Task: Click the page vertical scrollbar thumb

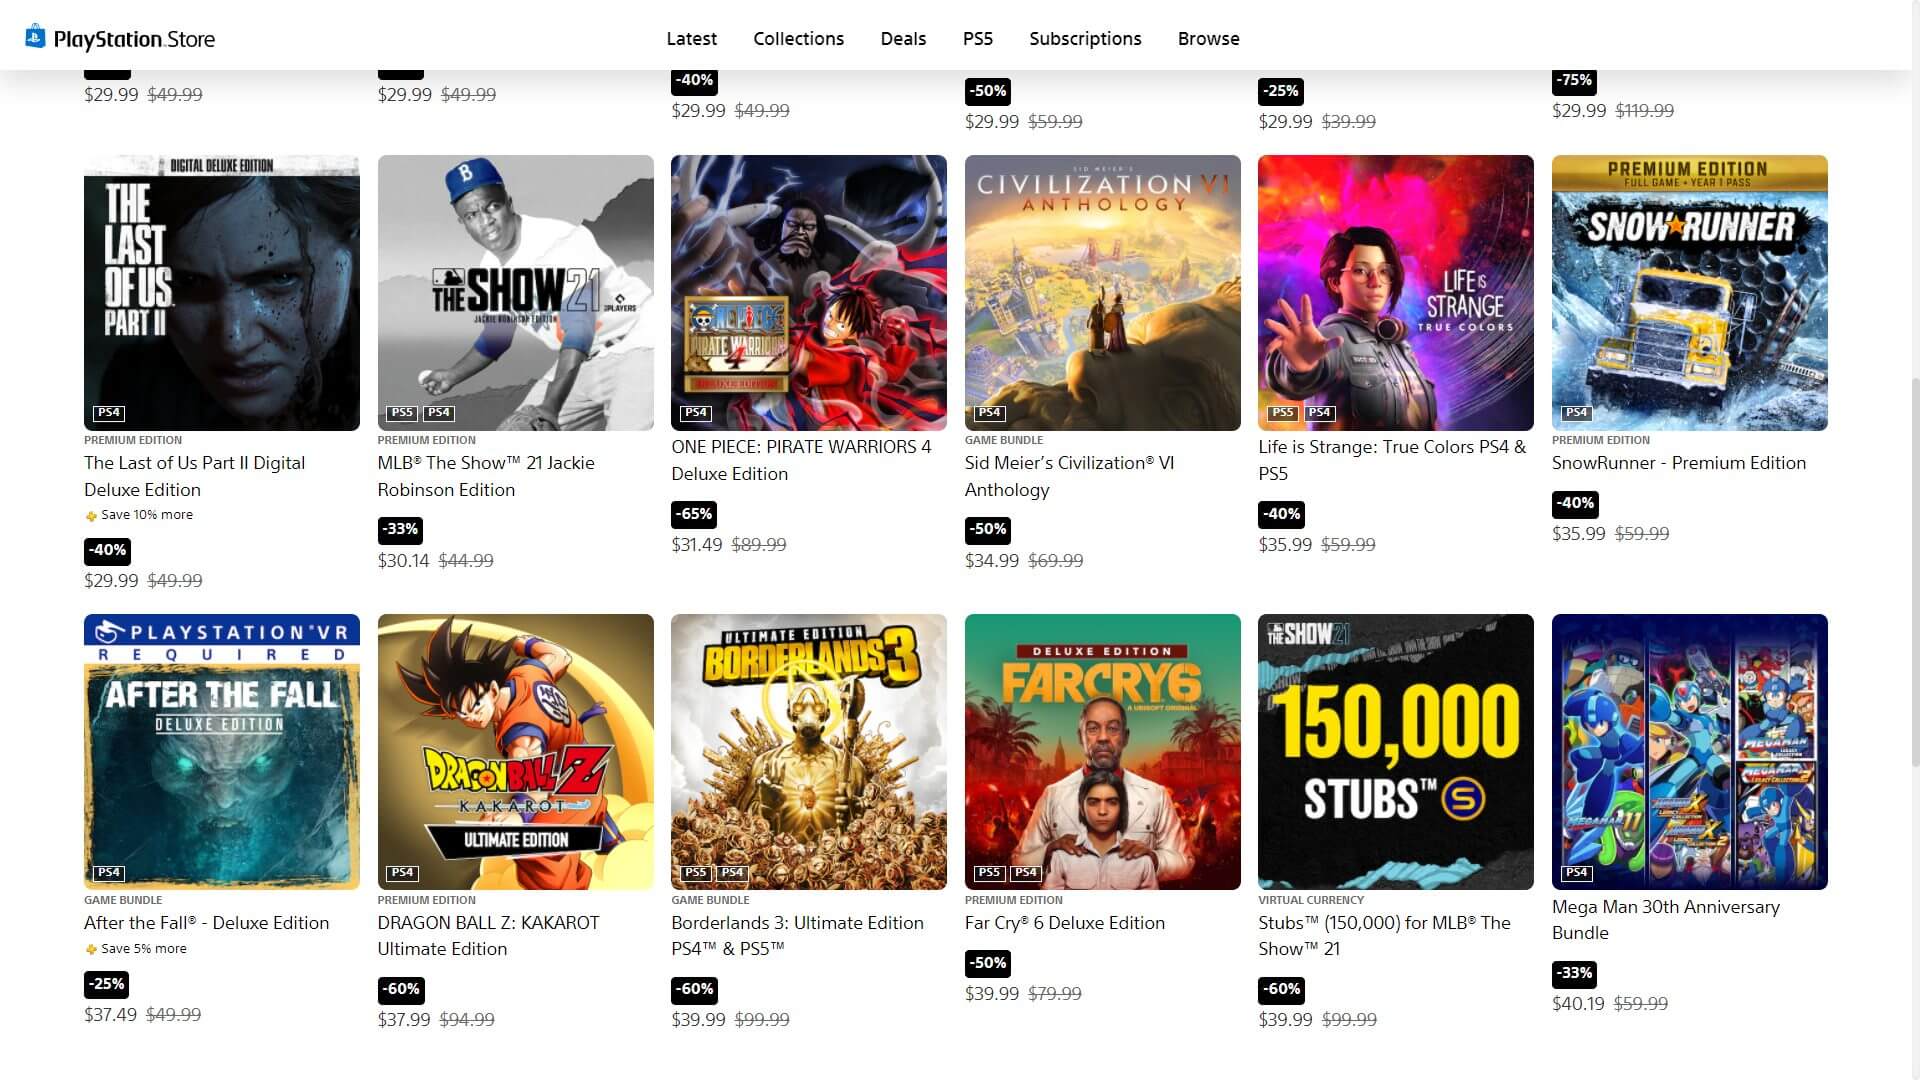Action: (x=1914, y=572)
